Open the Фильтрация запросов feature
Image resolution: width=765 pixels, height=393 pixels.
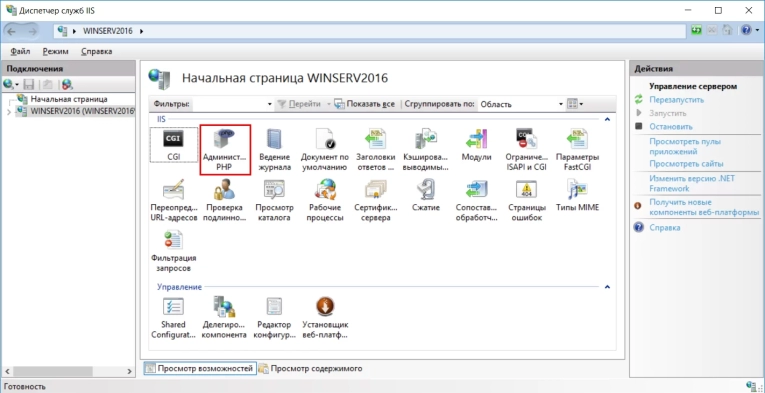174,251
